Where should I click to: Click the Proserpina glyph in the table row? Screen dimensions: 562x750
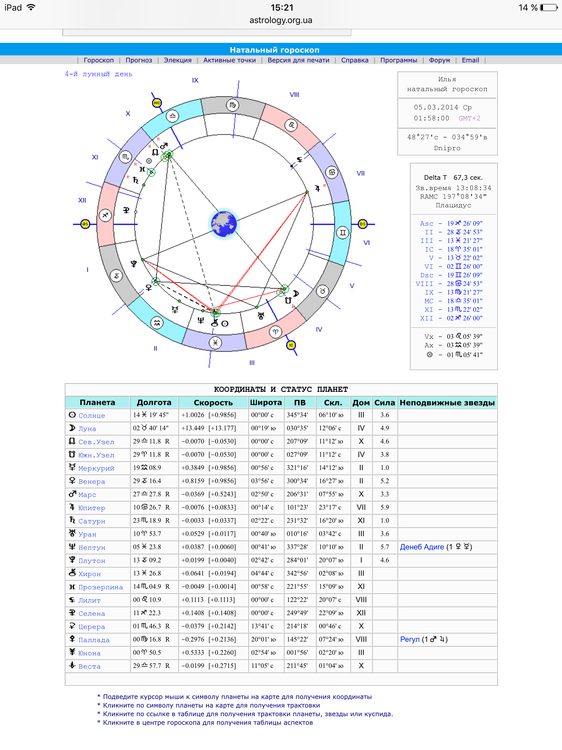[x=72, y=586]
